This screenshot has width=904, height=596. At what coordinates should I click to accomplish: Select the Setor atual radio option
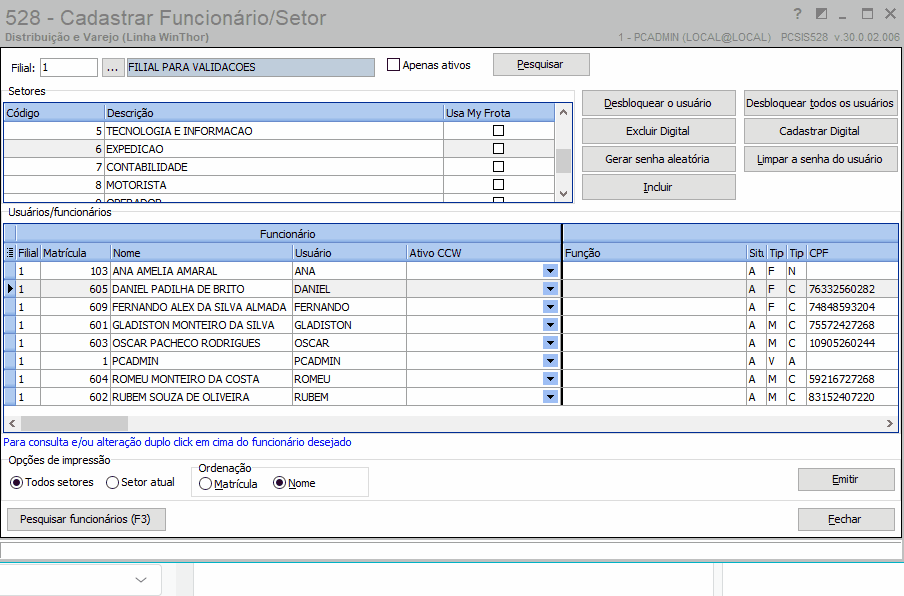[x=112, y=482]
